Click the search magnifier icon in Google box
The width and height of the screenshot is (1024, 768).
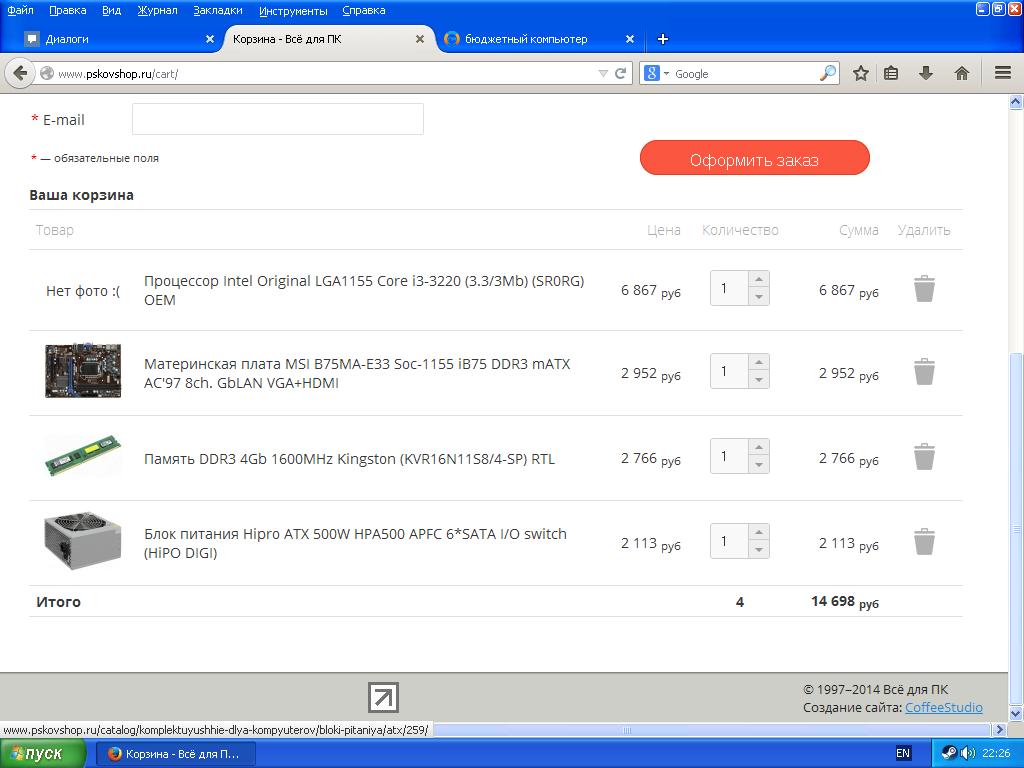(x=827, y=73)
